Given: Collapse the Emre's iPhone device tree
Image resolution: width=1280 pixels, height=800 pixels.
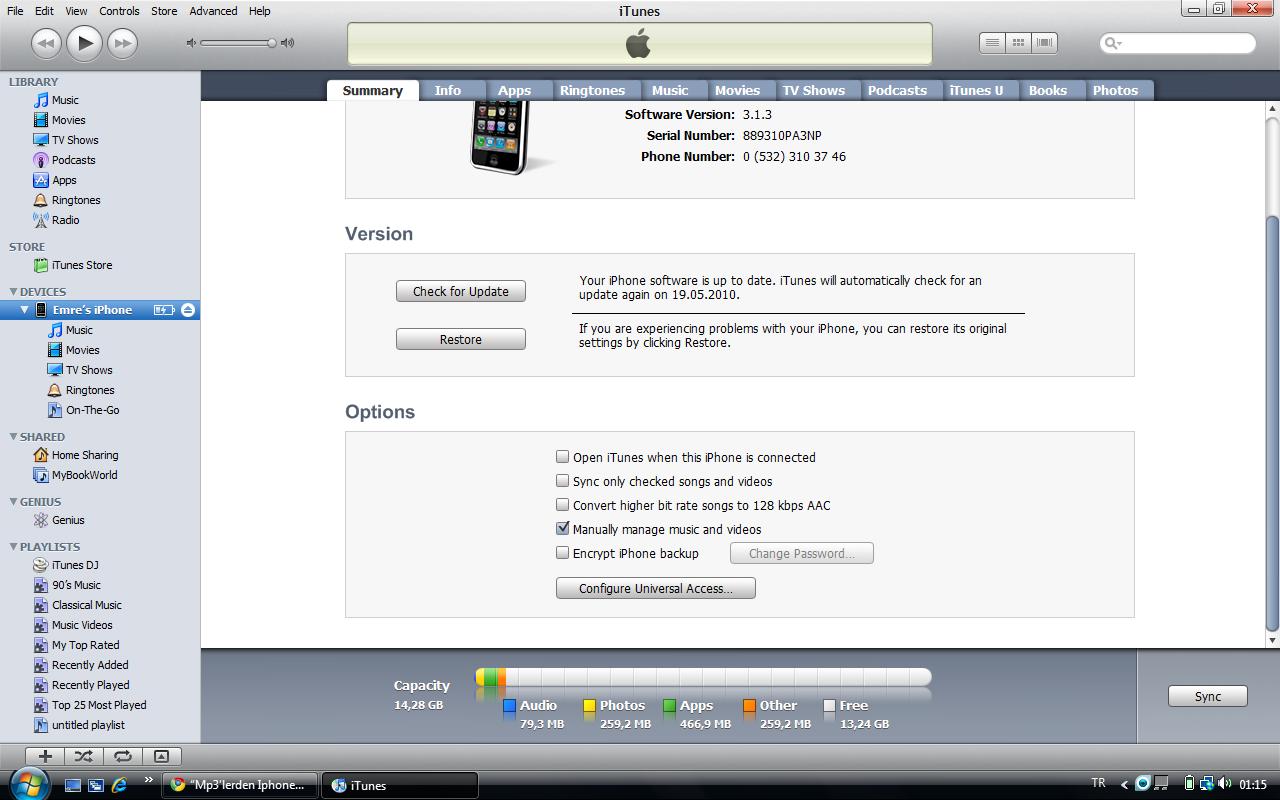Looking at the screenshot, I should coord(25,310).
